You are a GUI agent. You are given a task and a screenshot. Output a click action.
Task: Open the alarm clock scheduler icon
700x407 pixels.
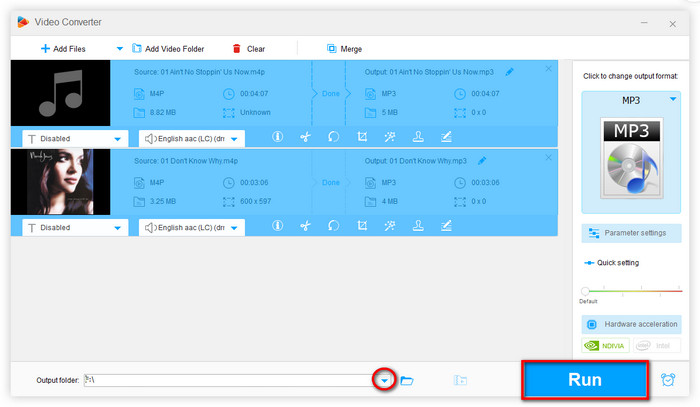pyautogui.click(x=668, y=380)
